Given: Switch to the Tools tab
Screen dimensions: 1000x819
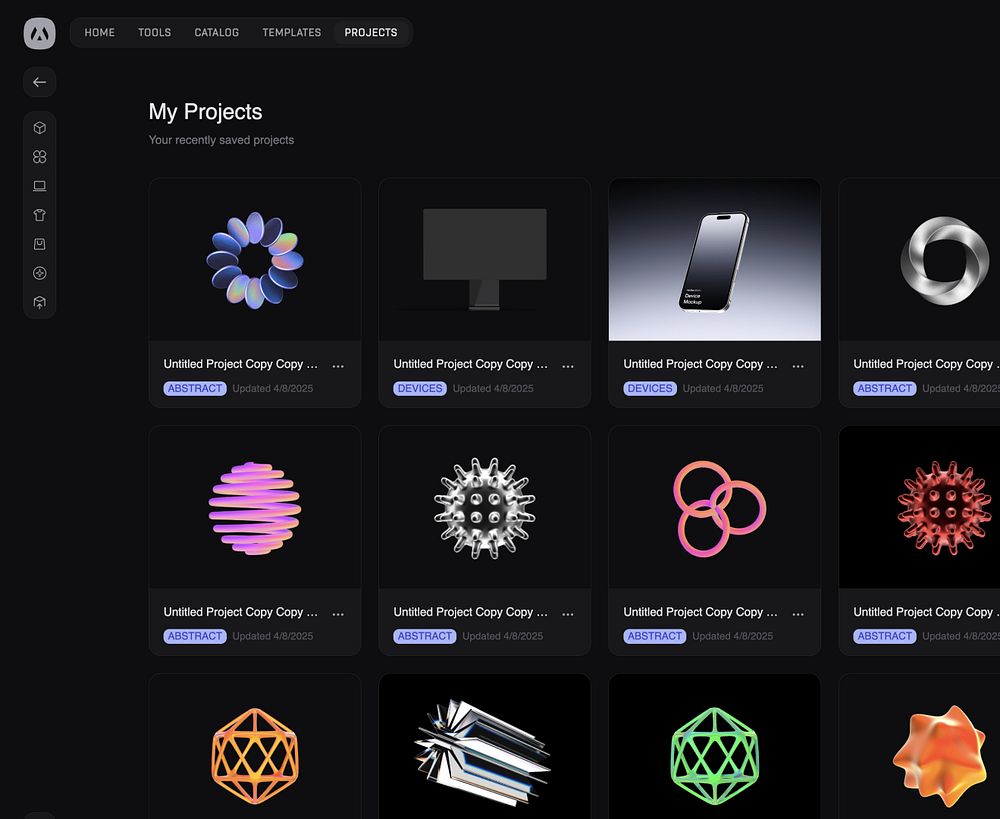Looking at the screenshot, I should tap(154, 33).
